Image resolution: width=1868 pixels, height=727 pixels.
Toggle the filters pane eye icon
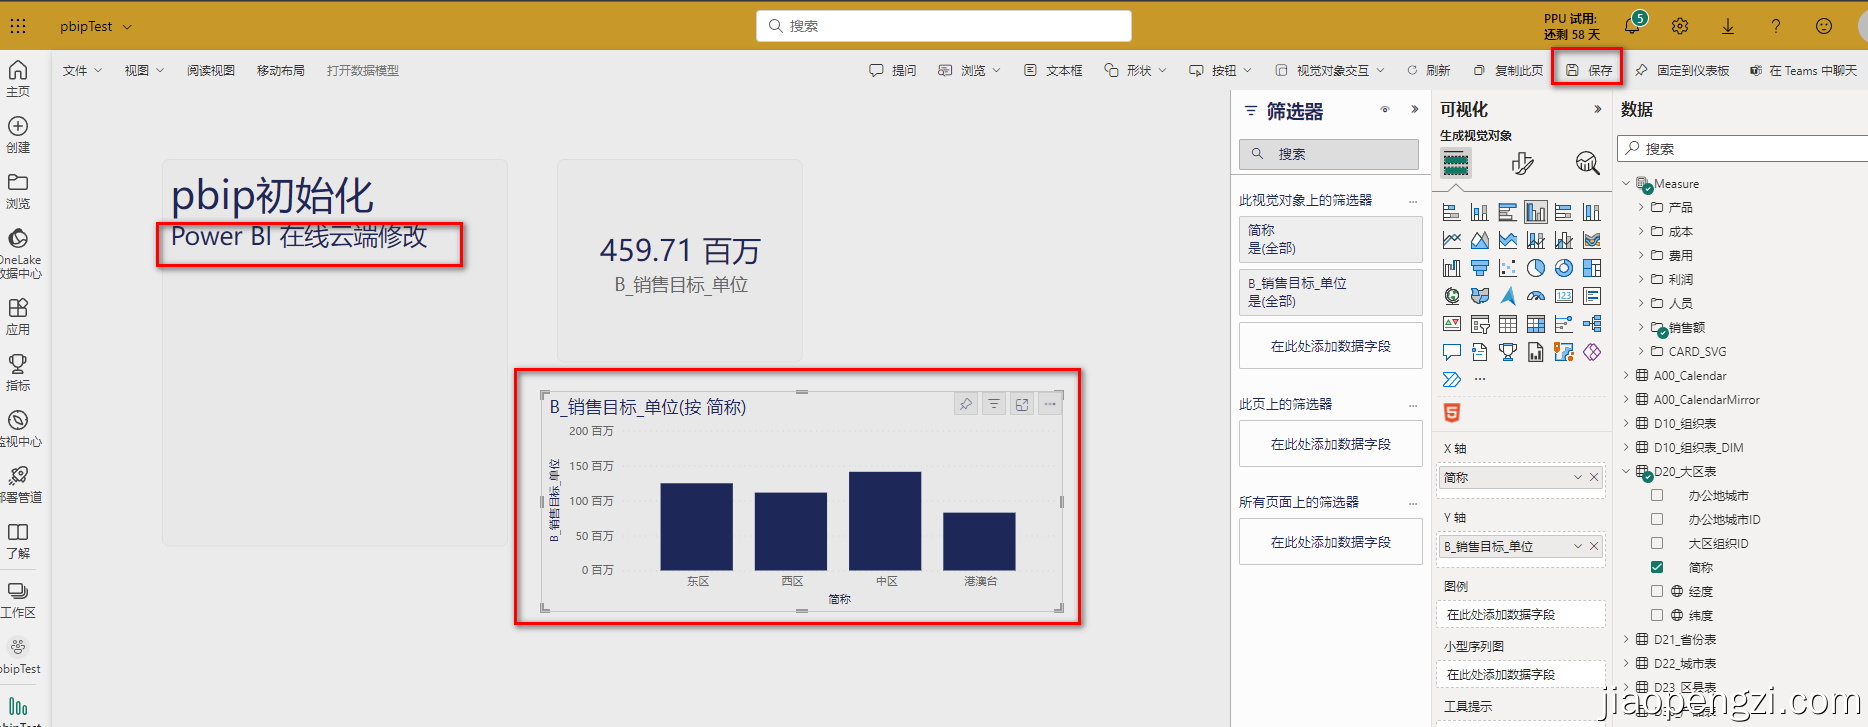(x=1385, y=110)
